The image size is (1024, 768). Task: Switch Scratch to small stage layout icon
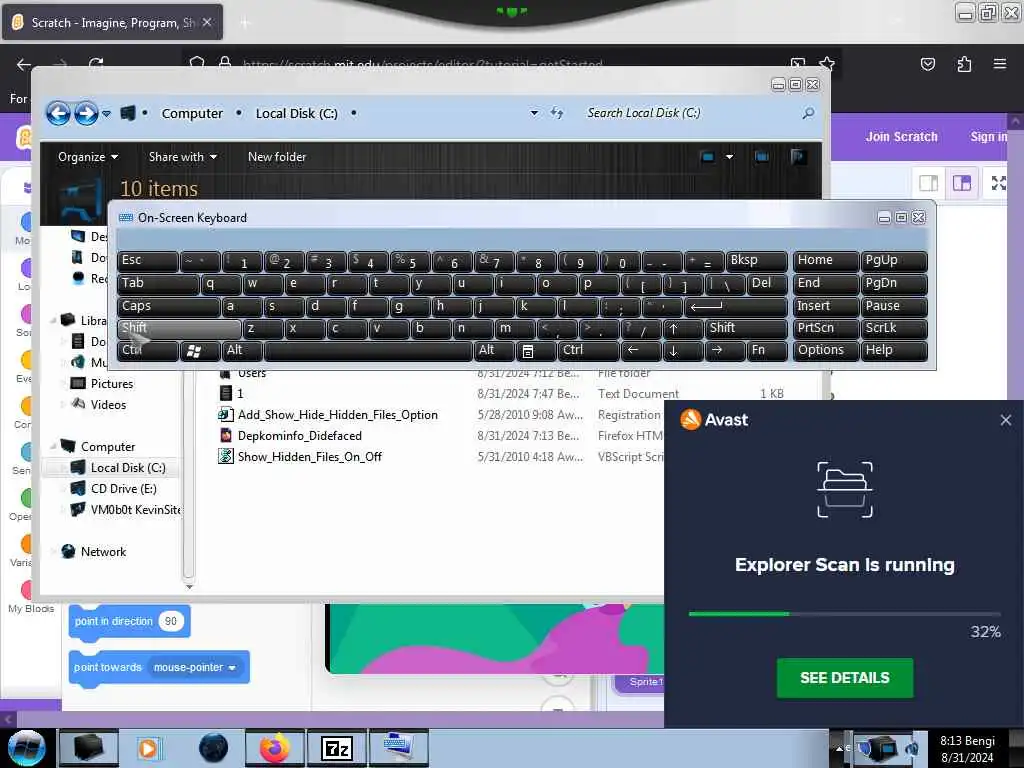tap(928, 184)
